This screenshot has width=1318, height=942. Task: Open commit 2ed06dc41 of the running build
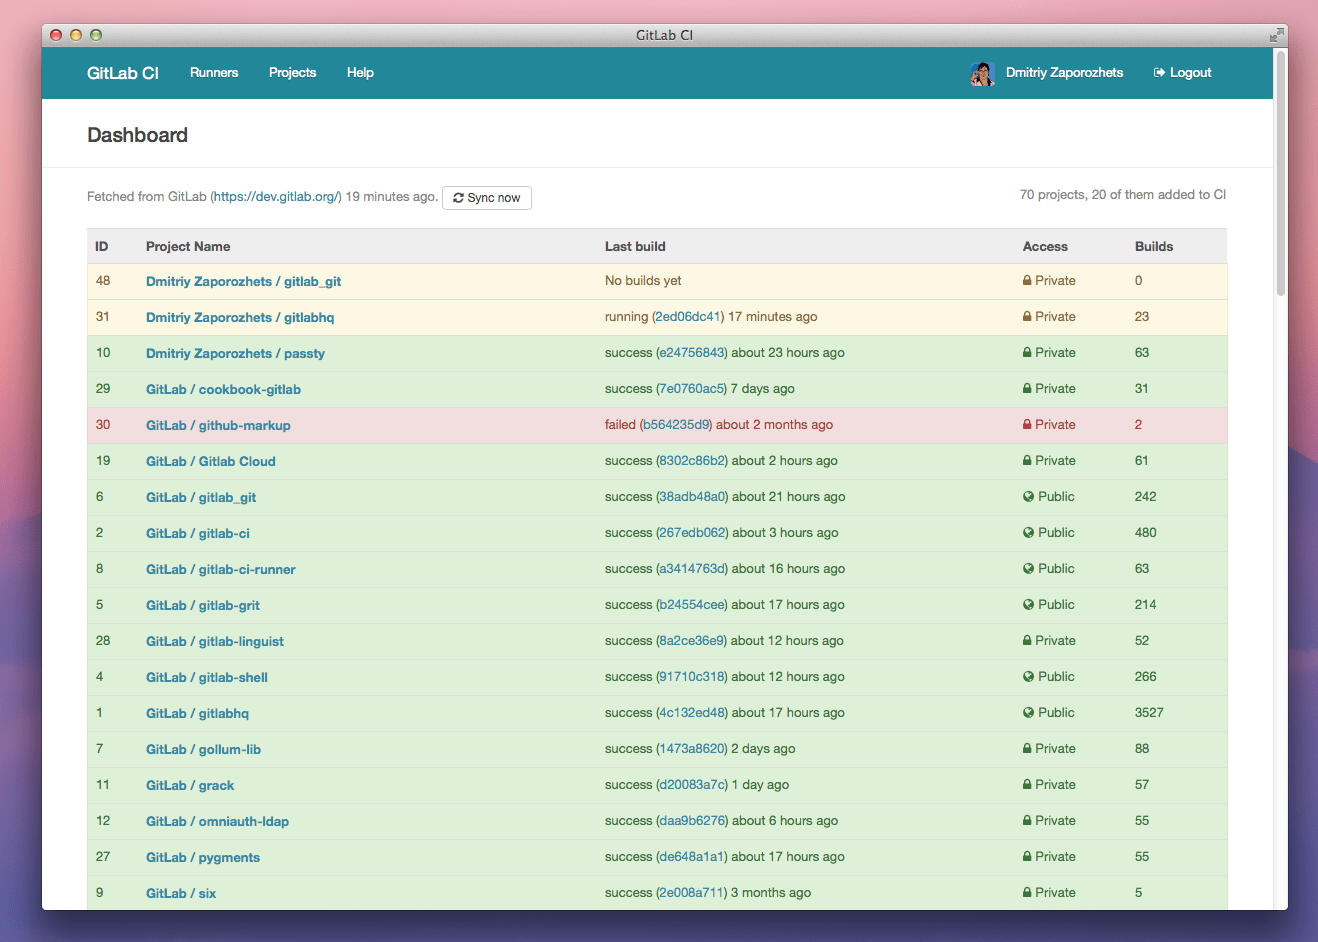[690, 316]
